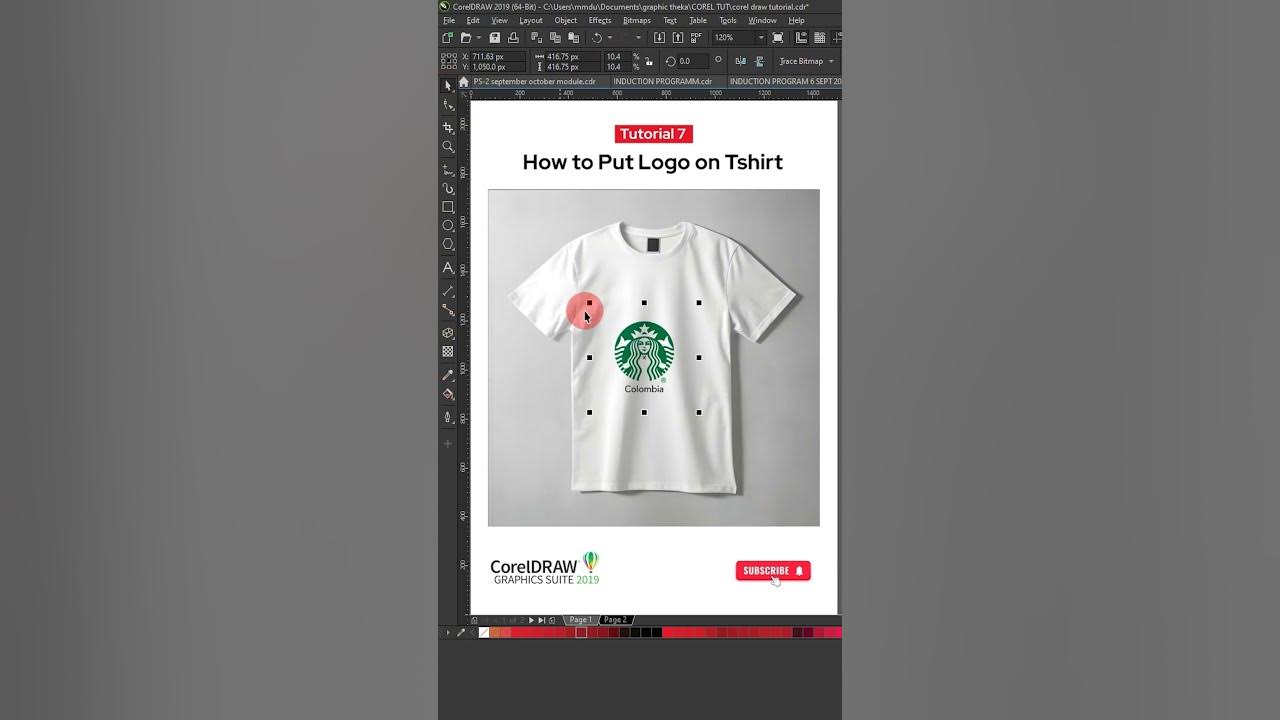Select the Rectangle tool
Viewport: 1280px width, 720px height.
click(448, 207)
